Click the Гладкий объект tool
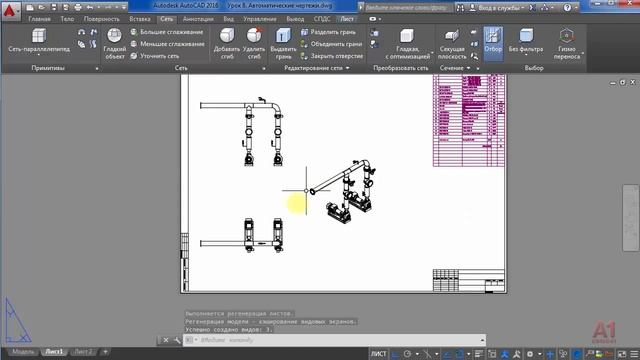The width and height of the screenshot is (640, 360). [114, 44]
